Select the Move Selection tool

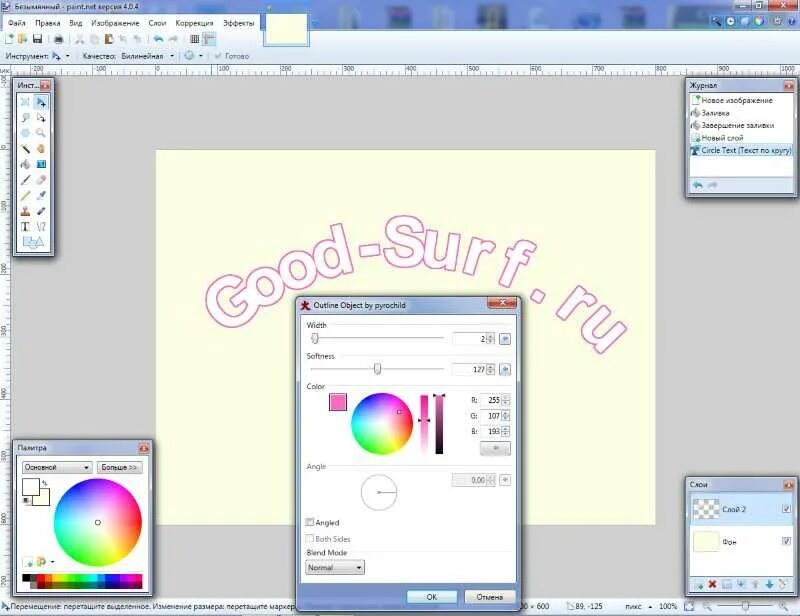[x=41, y=118]
